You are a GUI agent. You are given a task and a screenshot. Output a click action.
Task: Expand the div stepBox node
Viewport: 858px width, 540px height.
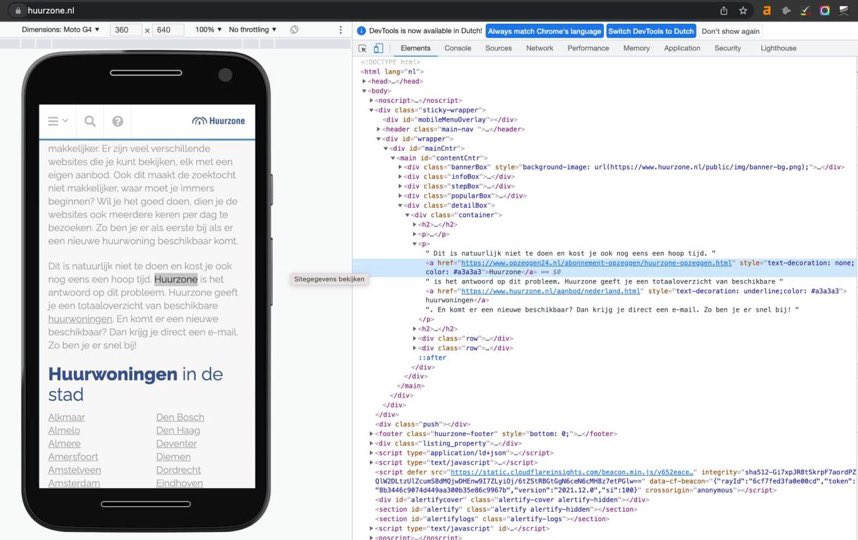click(x=400, y=186)
